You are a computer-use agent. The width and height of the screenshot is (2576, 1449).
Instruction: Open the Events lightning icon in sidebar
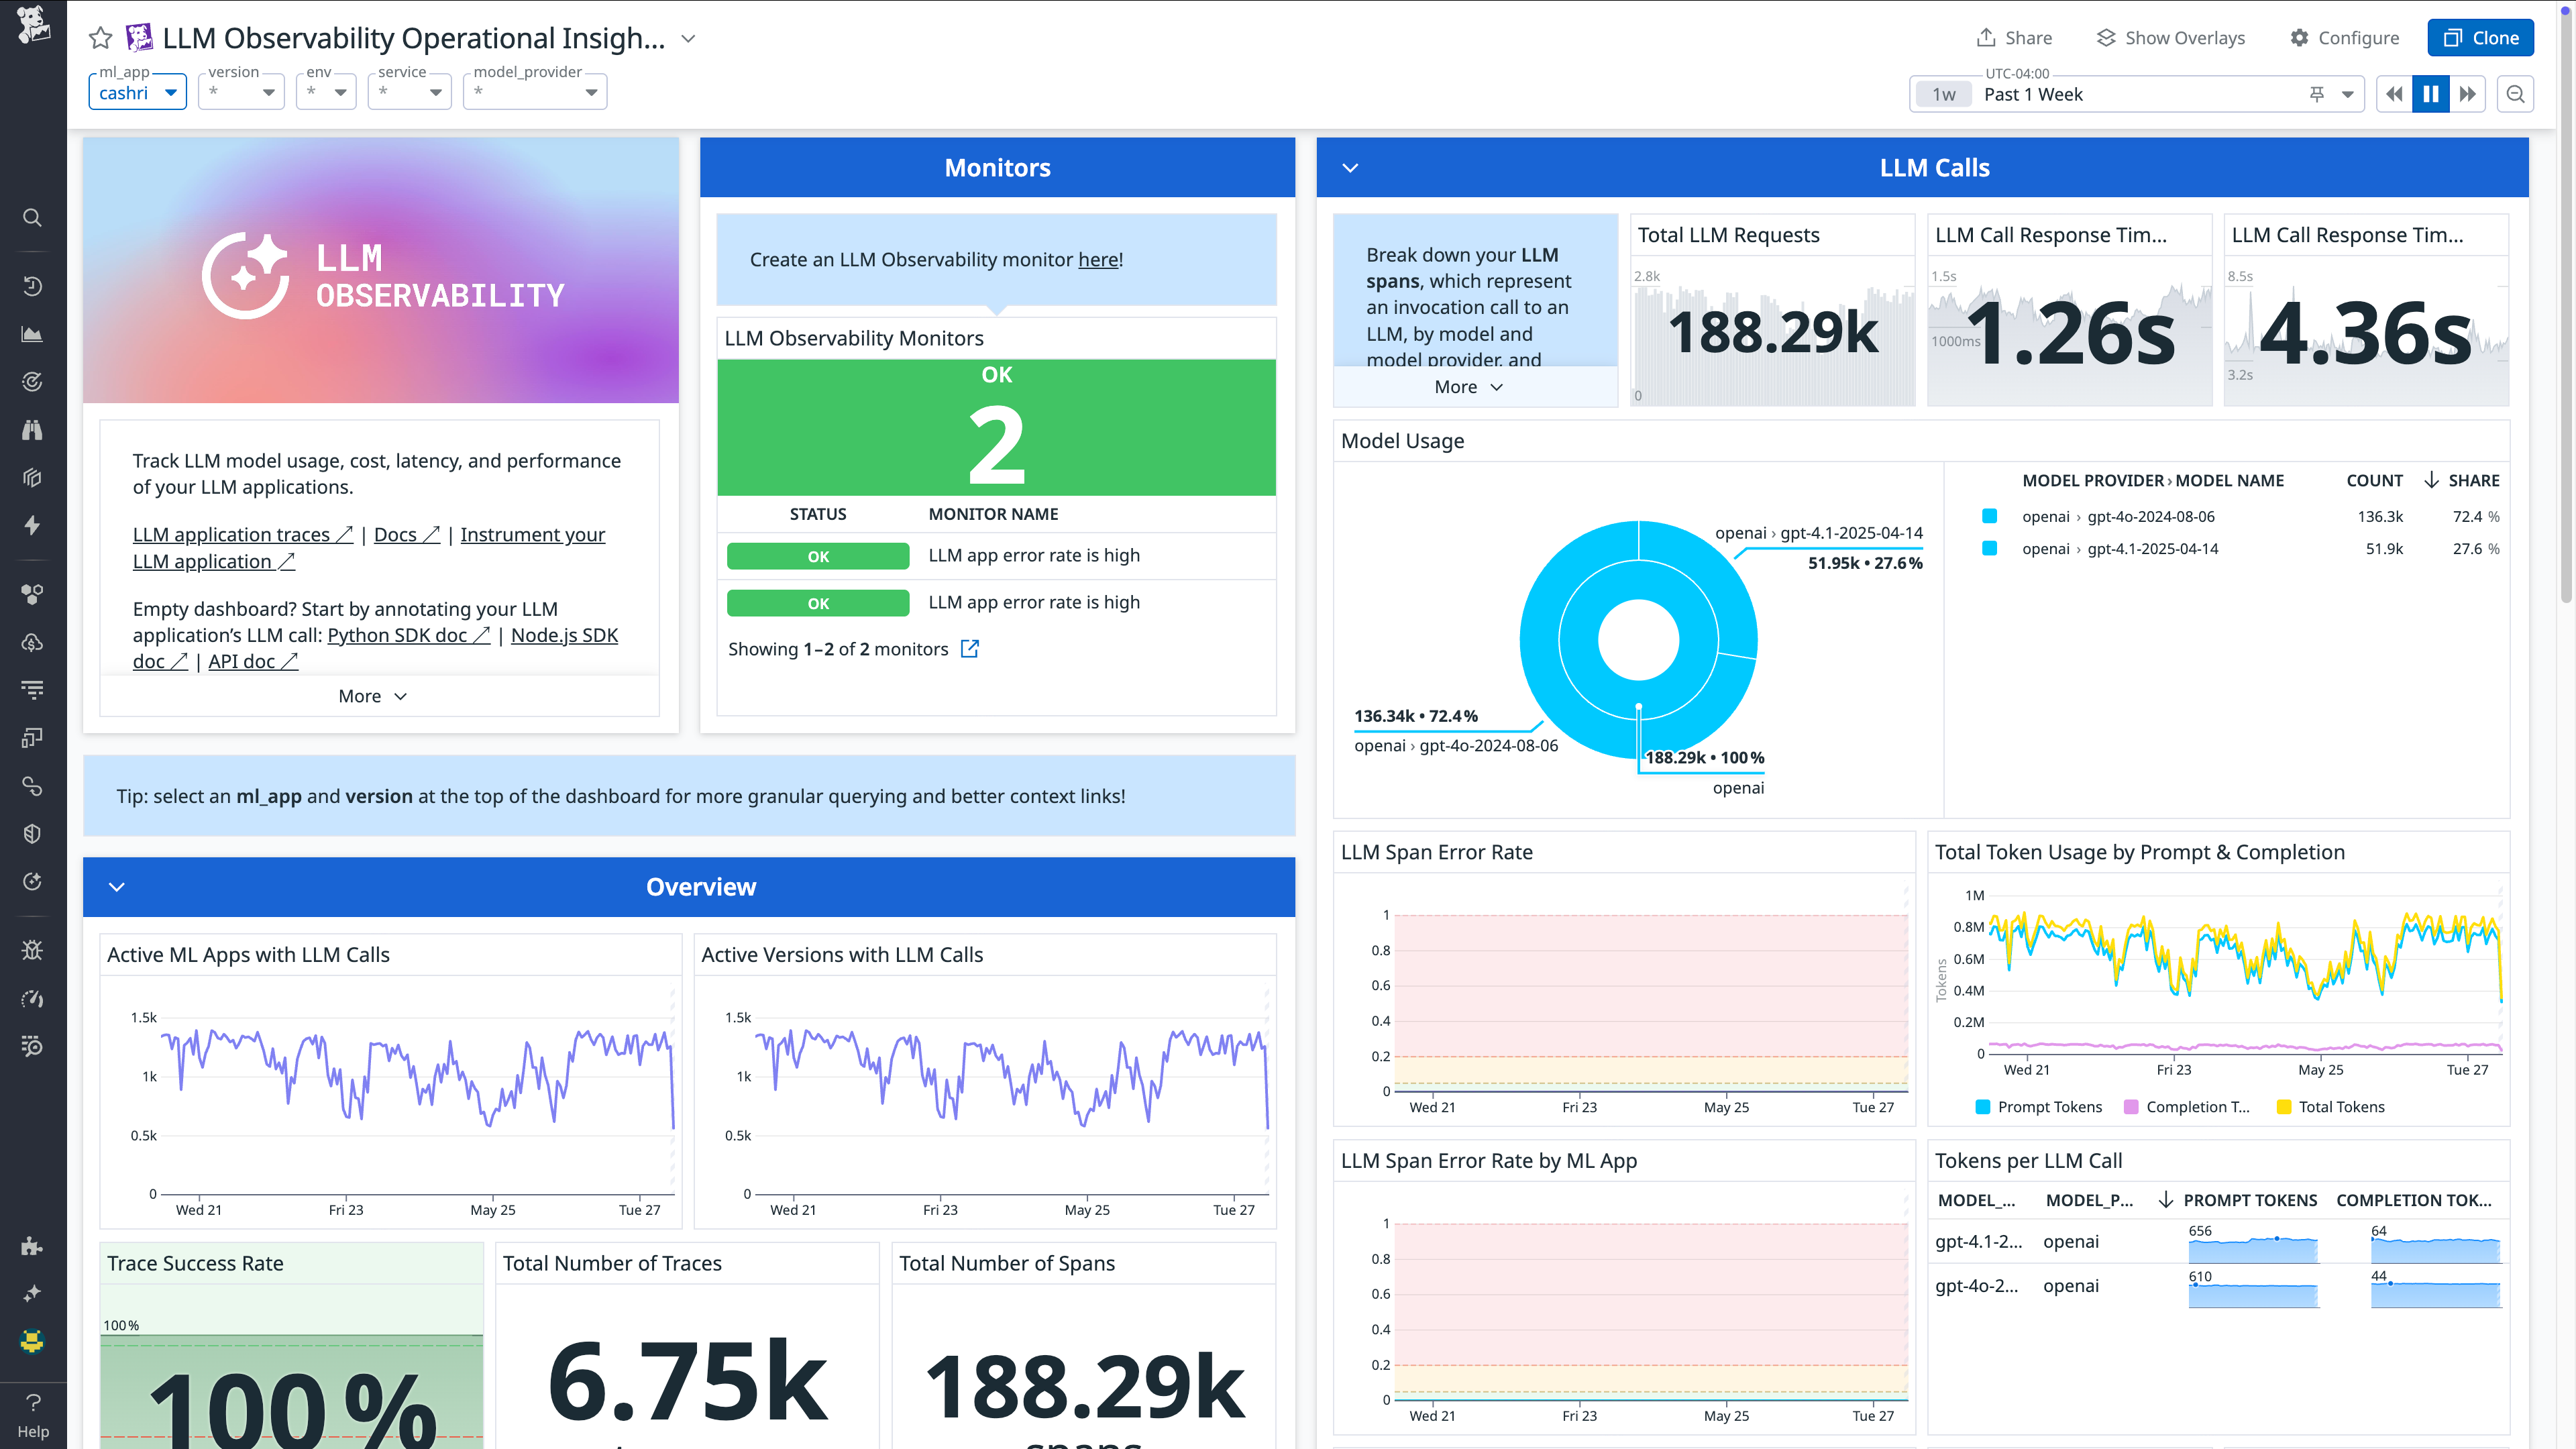(32, 525)
